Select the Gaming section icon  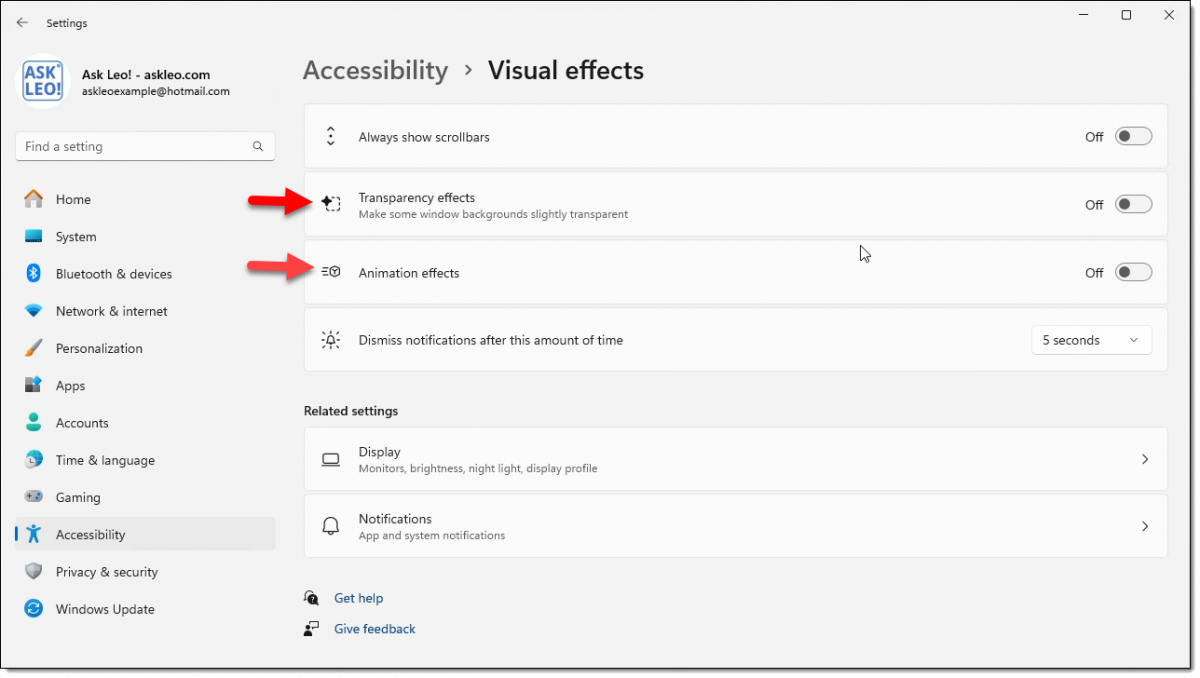(34, 497)
